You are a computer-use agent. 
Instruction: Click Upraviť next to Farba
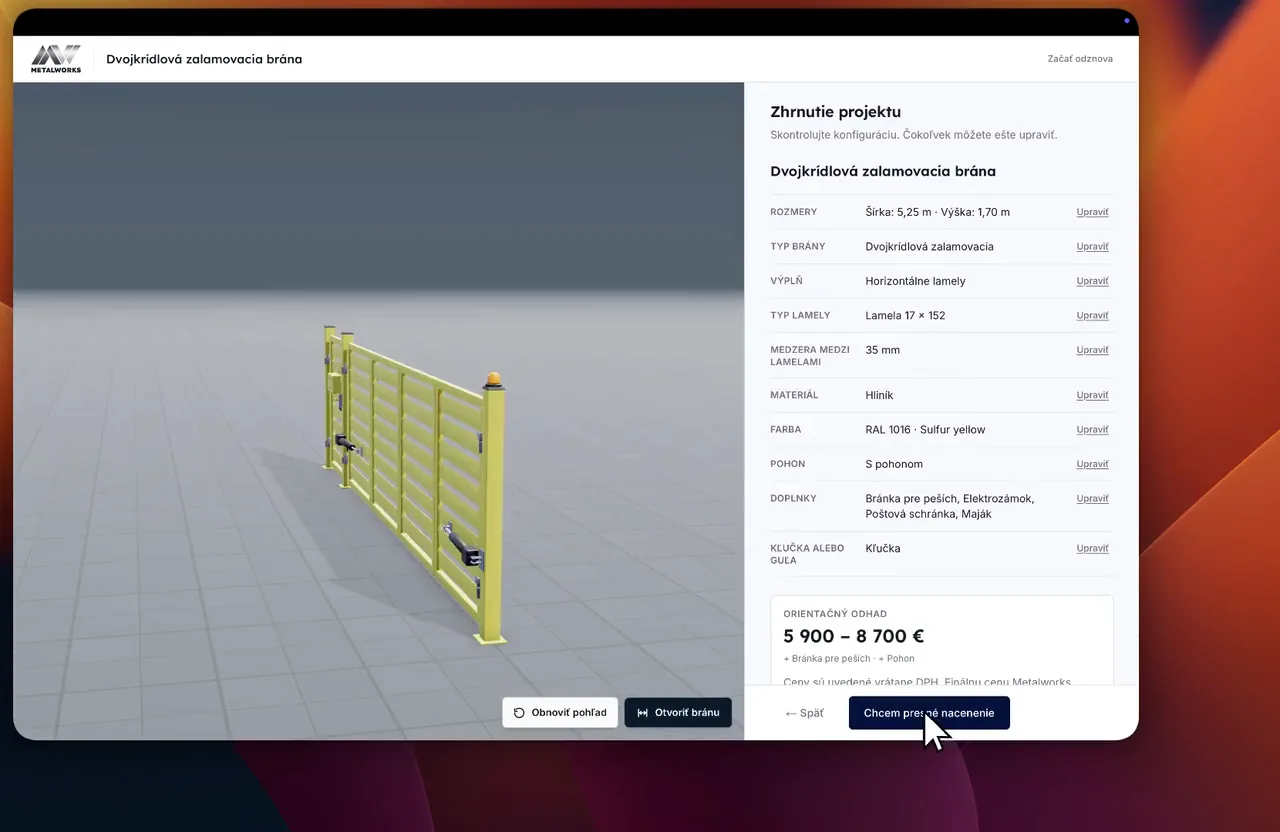pyautogui.click(x=1092, y=430)
